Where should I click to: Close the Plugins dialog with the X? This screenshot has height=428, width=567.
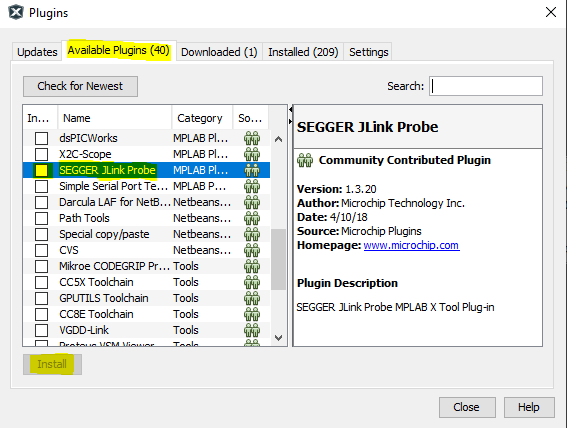point(551,12)
